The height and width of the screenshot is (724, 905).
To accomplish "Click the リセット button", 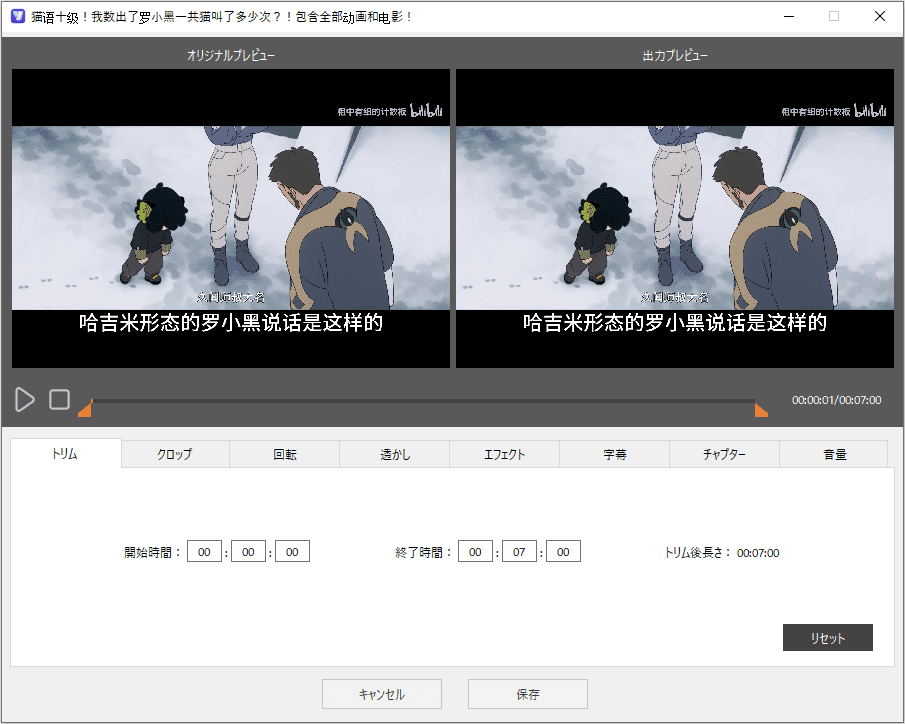I will (828, 637).
